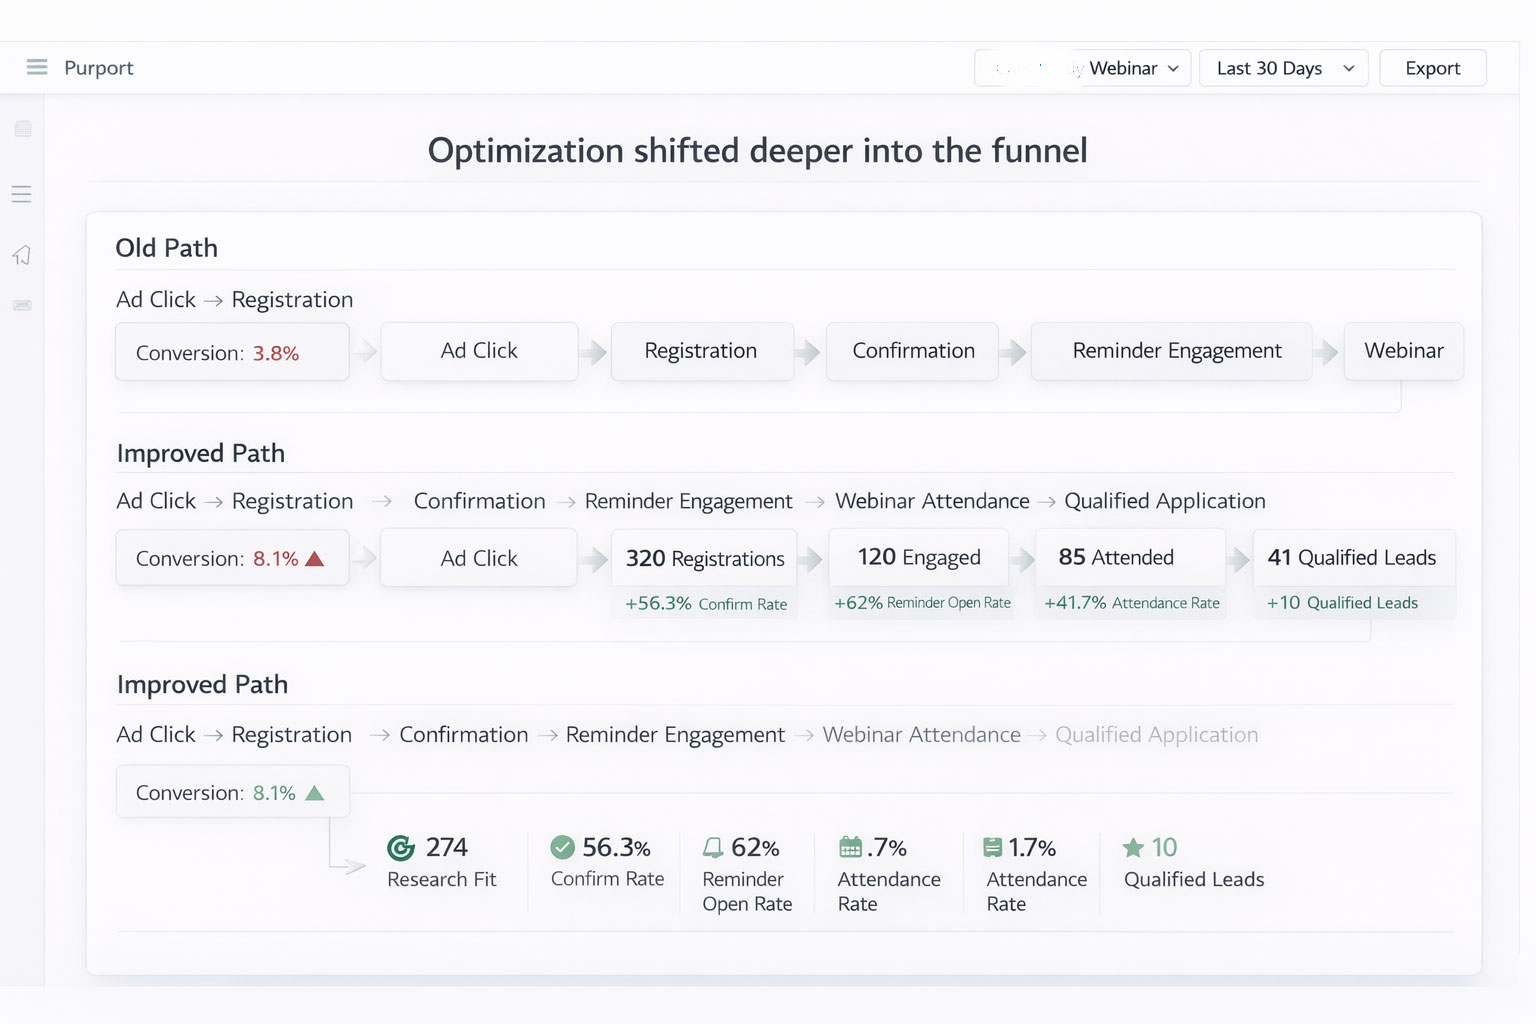Click the Confirm Rate checkmark icon
Image resolution: width=1536 pixels, height=1024 pixels.
pos(562,848)
